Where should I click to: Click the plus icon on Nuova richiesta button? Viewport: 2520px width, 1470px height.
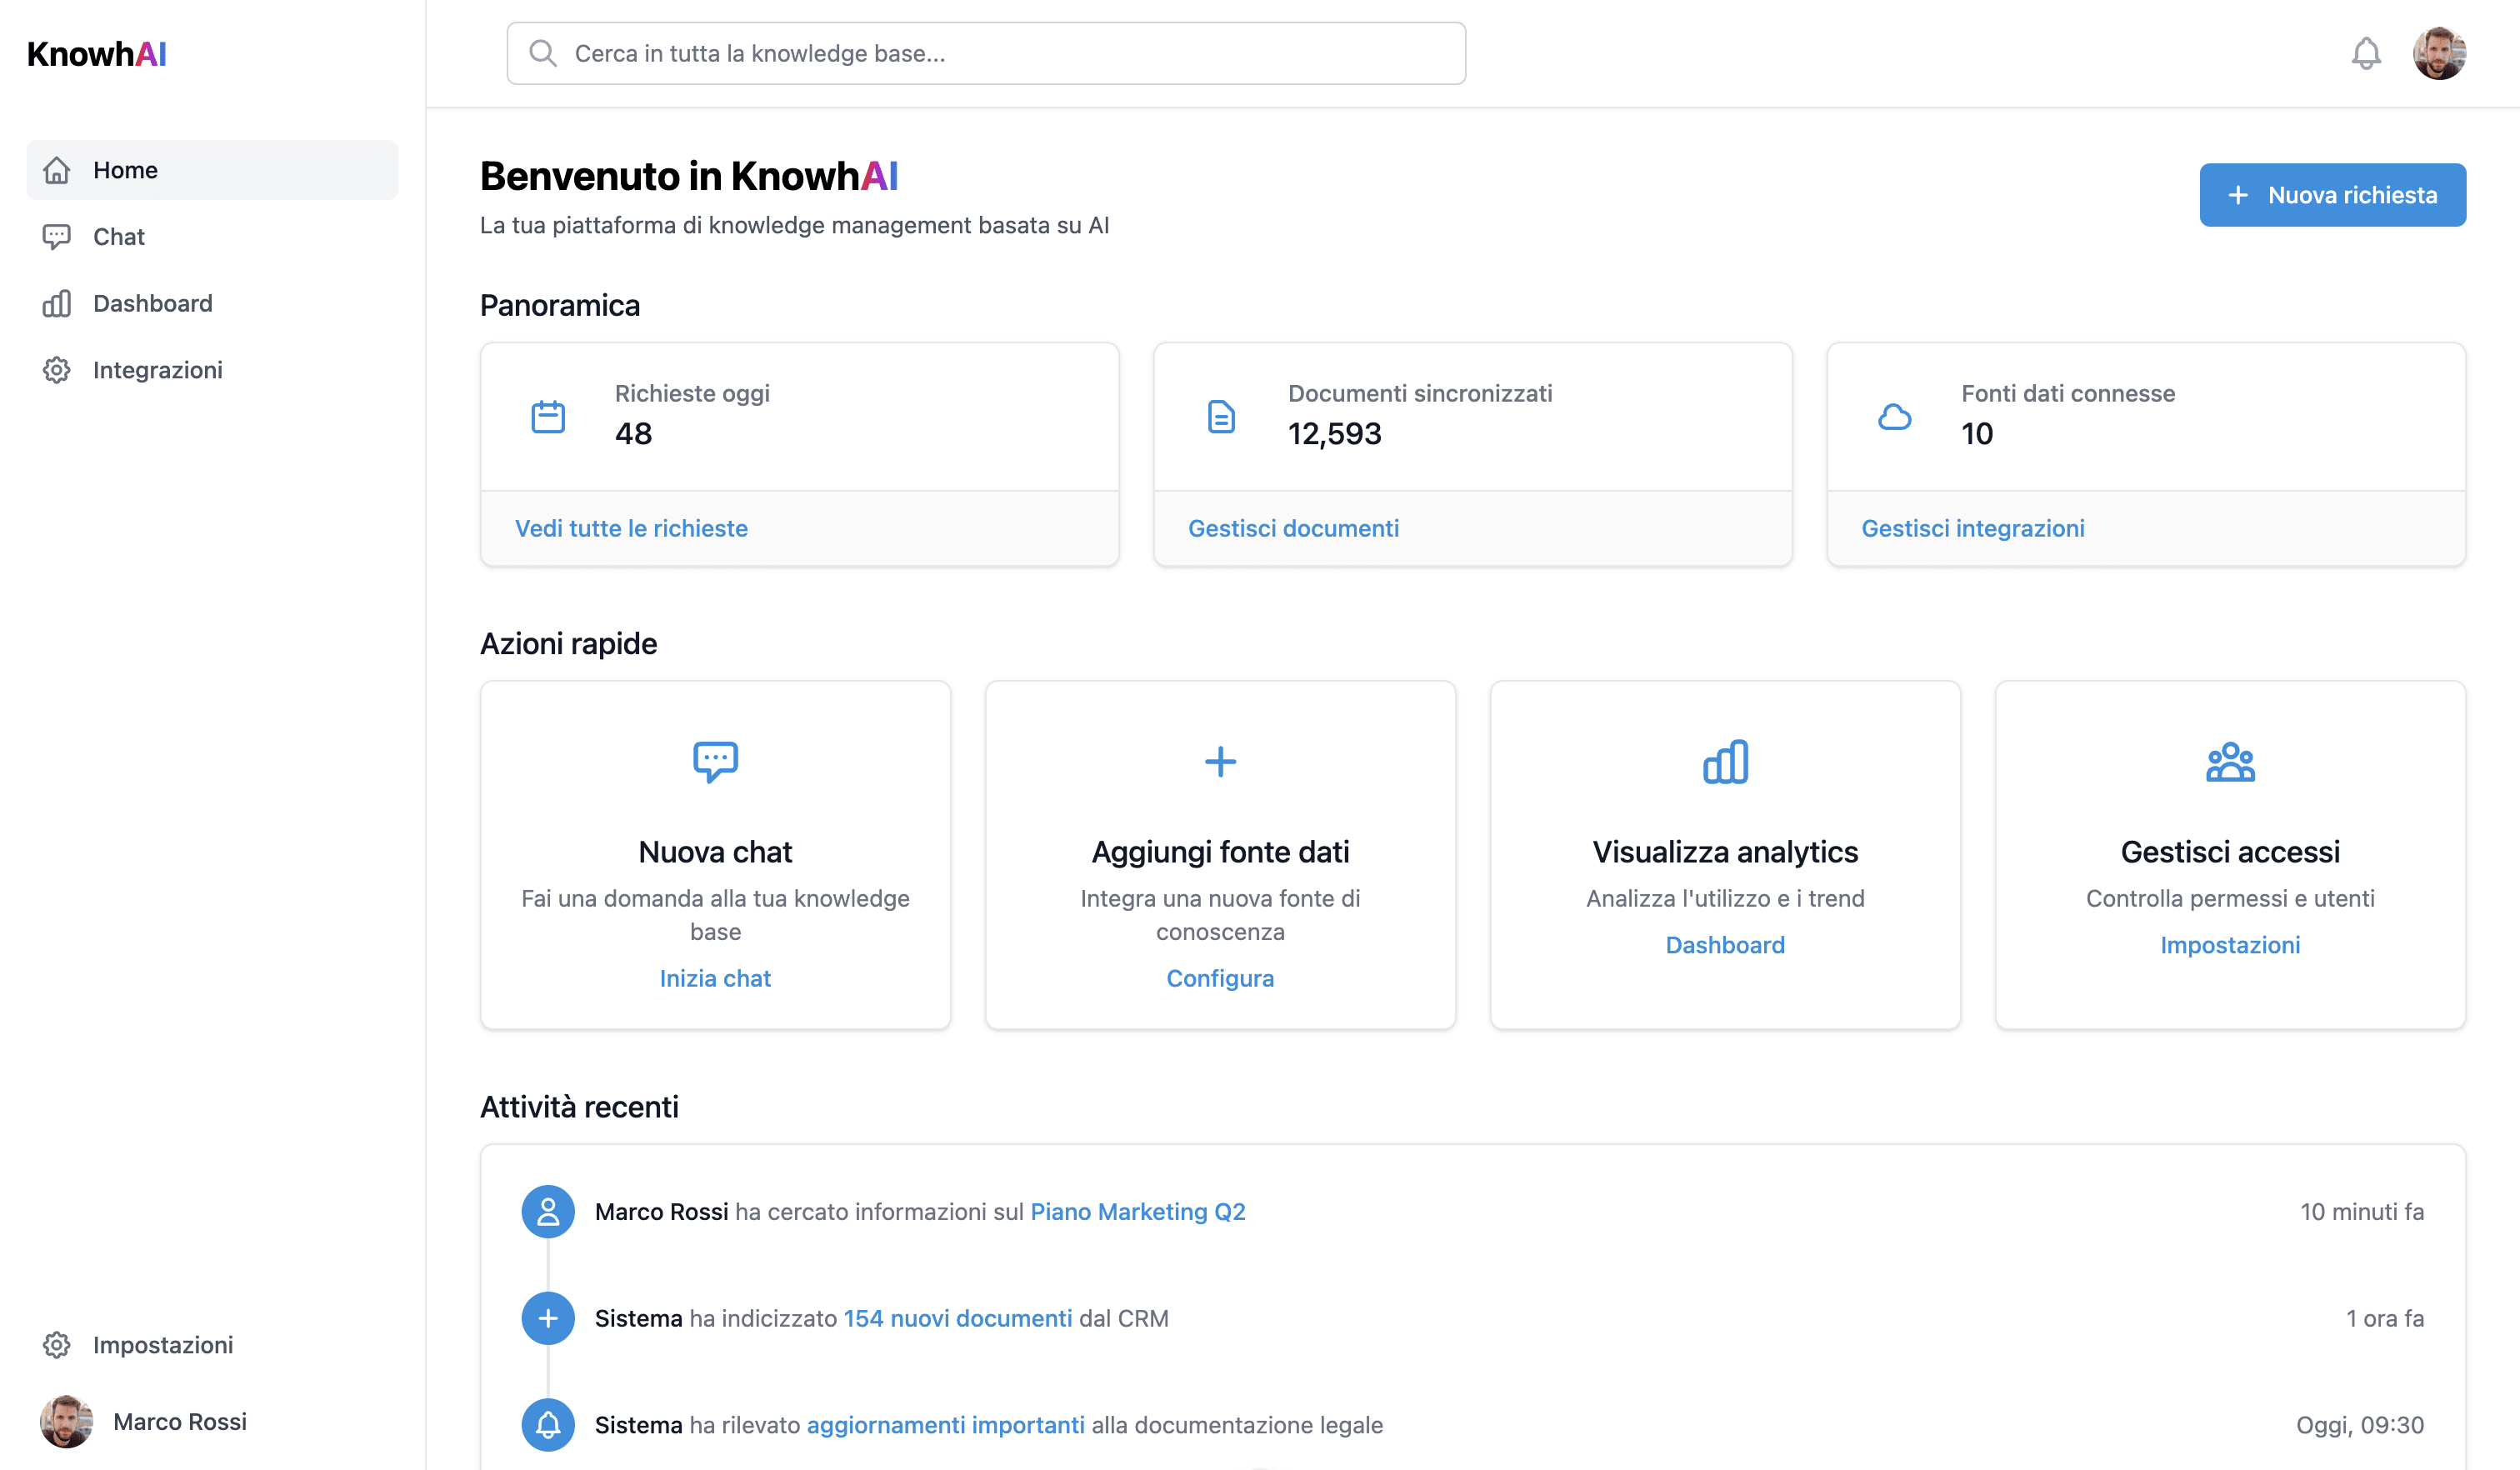(2238, 195)
